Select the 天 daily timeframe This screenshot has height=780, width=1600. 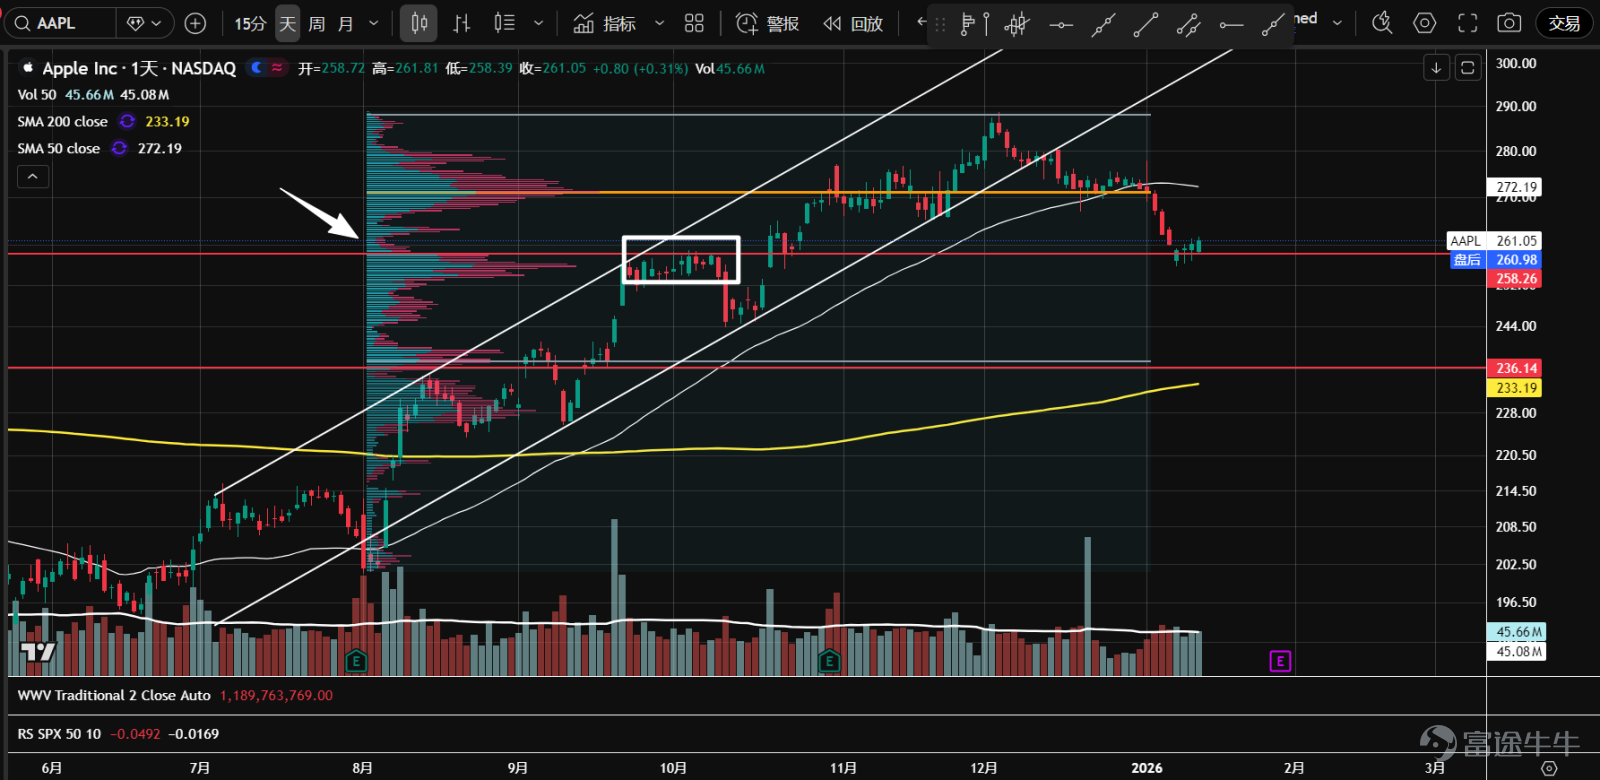[x=288, y=23]
